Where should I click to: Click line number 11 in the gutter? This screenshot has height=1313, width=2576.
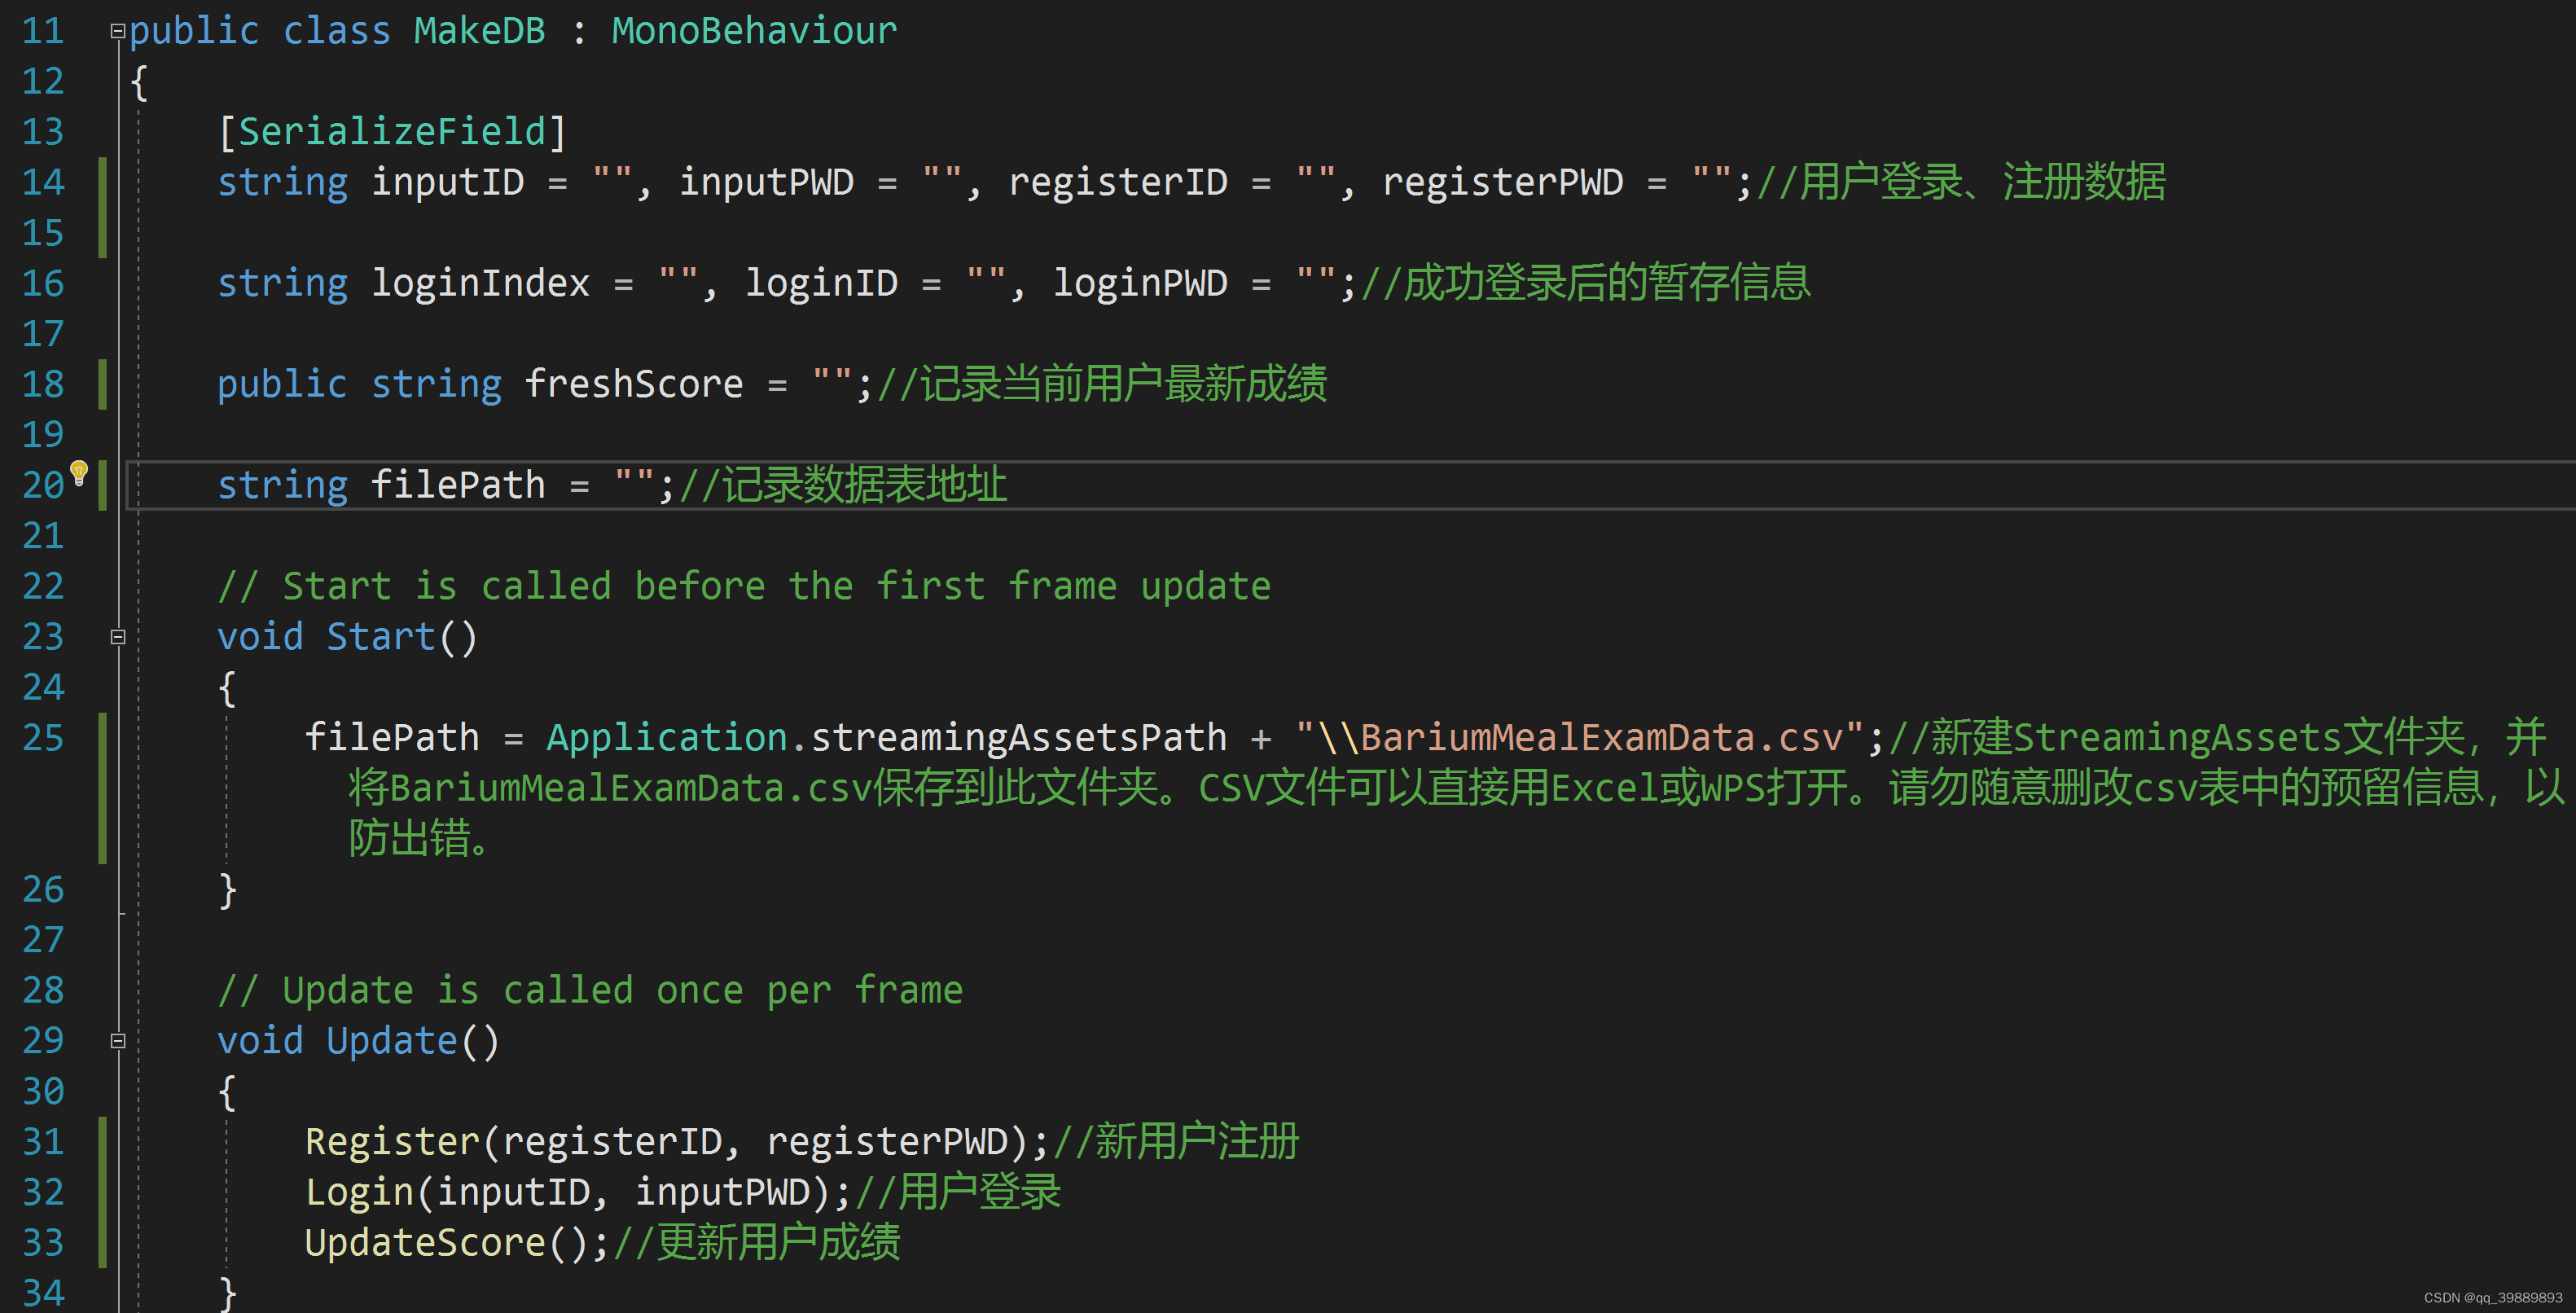coord(43,31)
